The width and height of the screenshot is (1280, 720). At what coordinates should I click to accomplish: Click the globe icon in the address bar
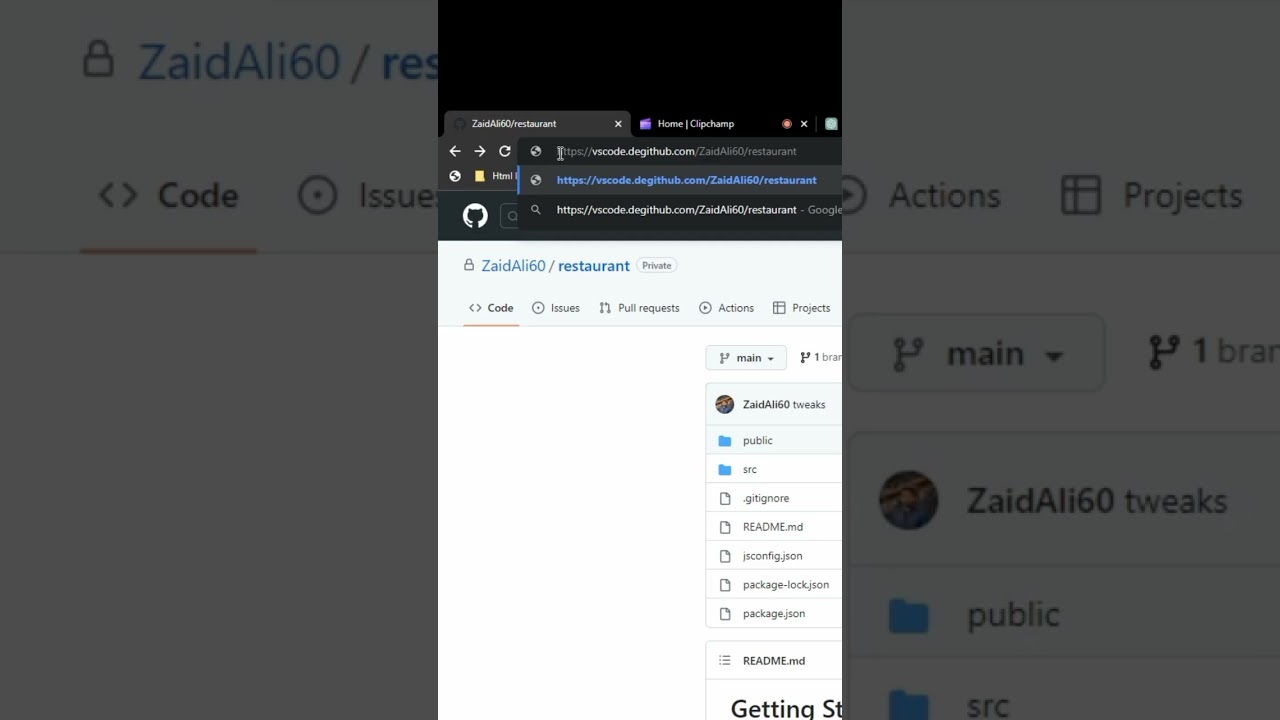[x=535, y=151]
